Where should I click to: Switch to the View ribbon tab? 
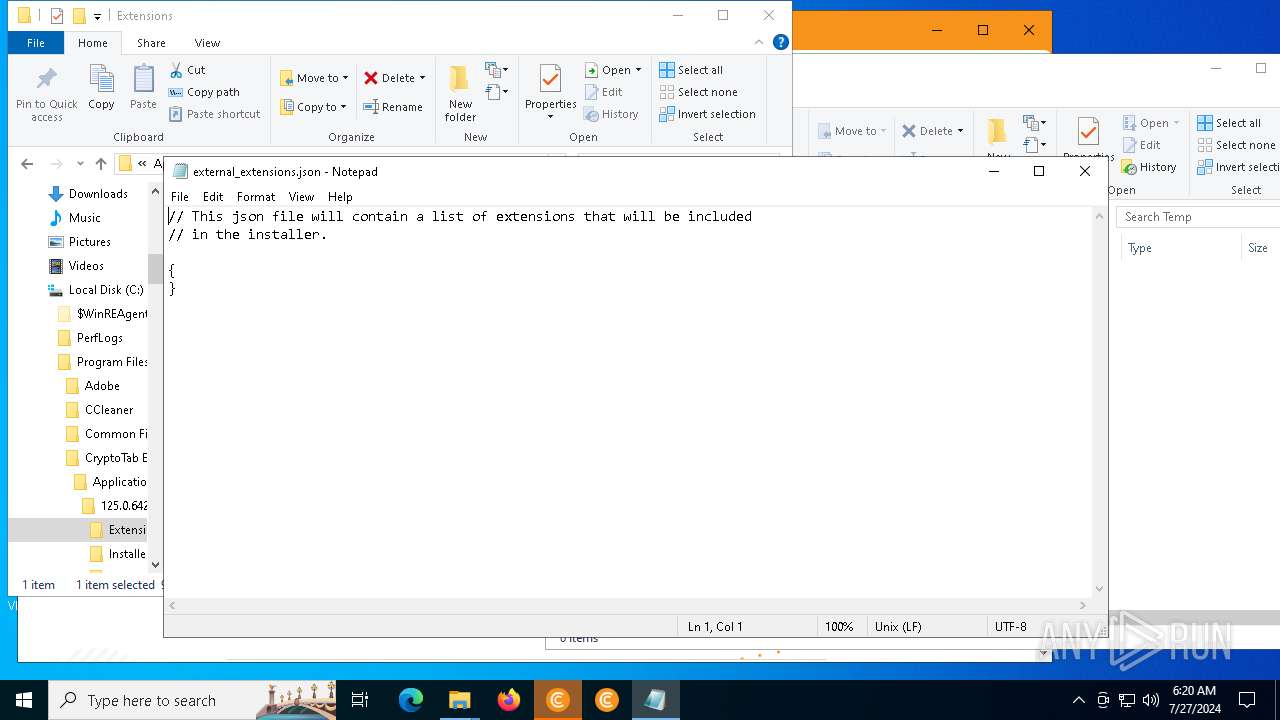(x=207, y=43)
